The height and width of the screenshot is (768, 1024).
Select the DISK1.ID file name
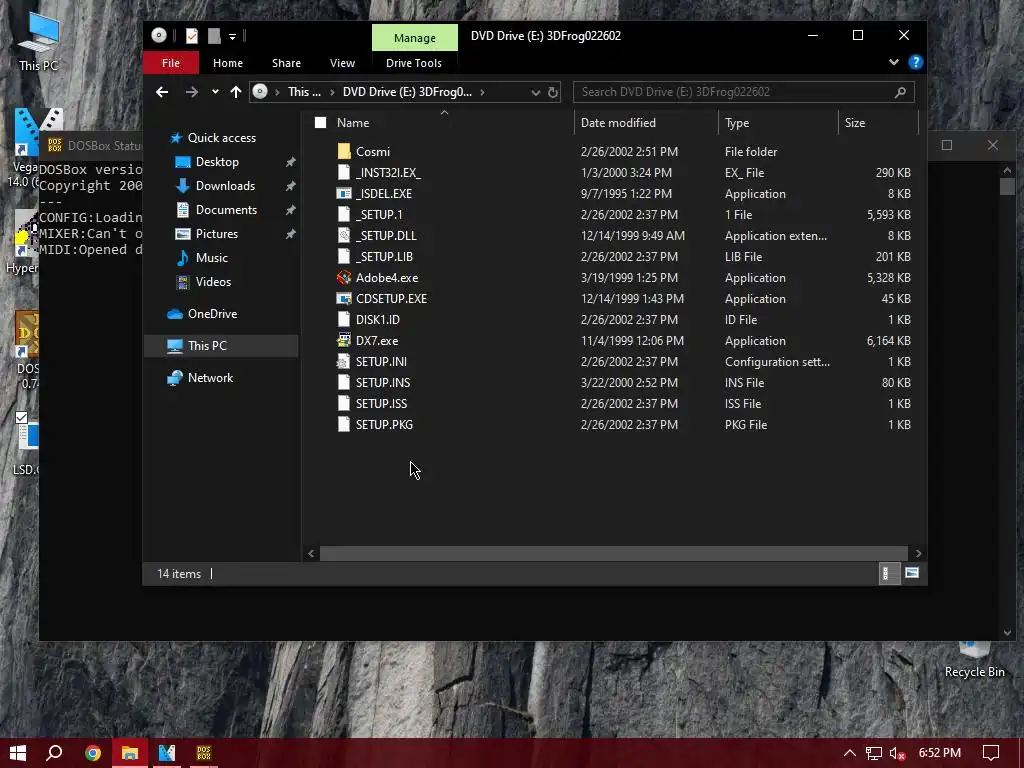click(x=377, y=319)
